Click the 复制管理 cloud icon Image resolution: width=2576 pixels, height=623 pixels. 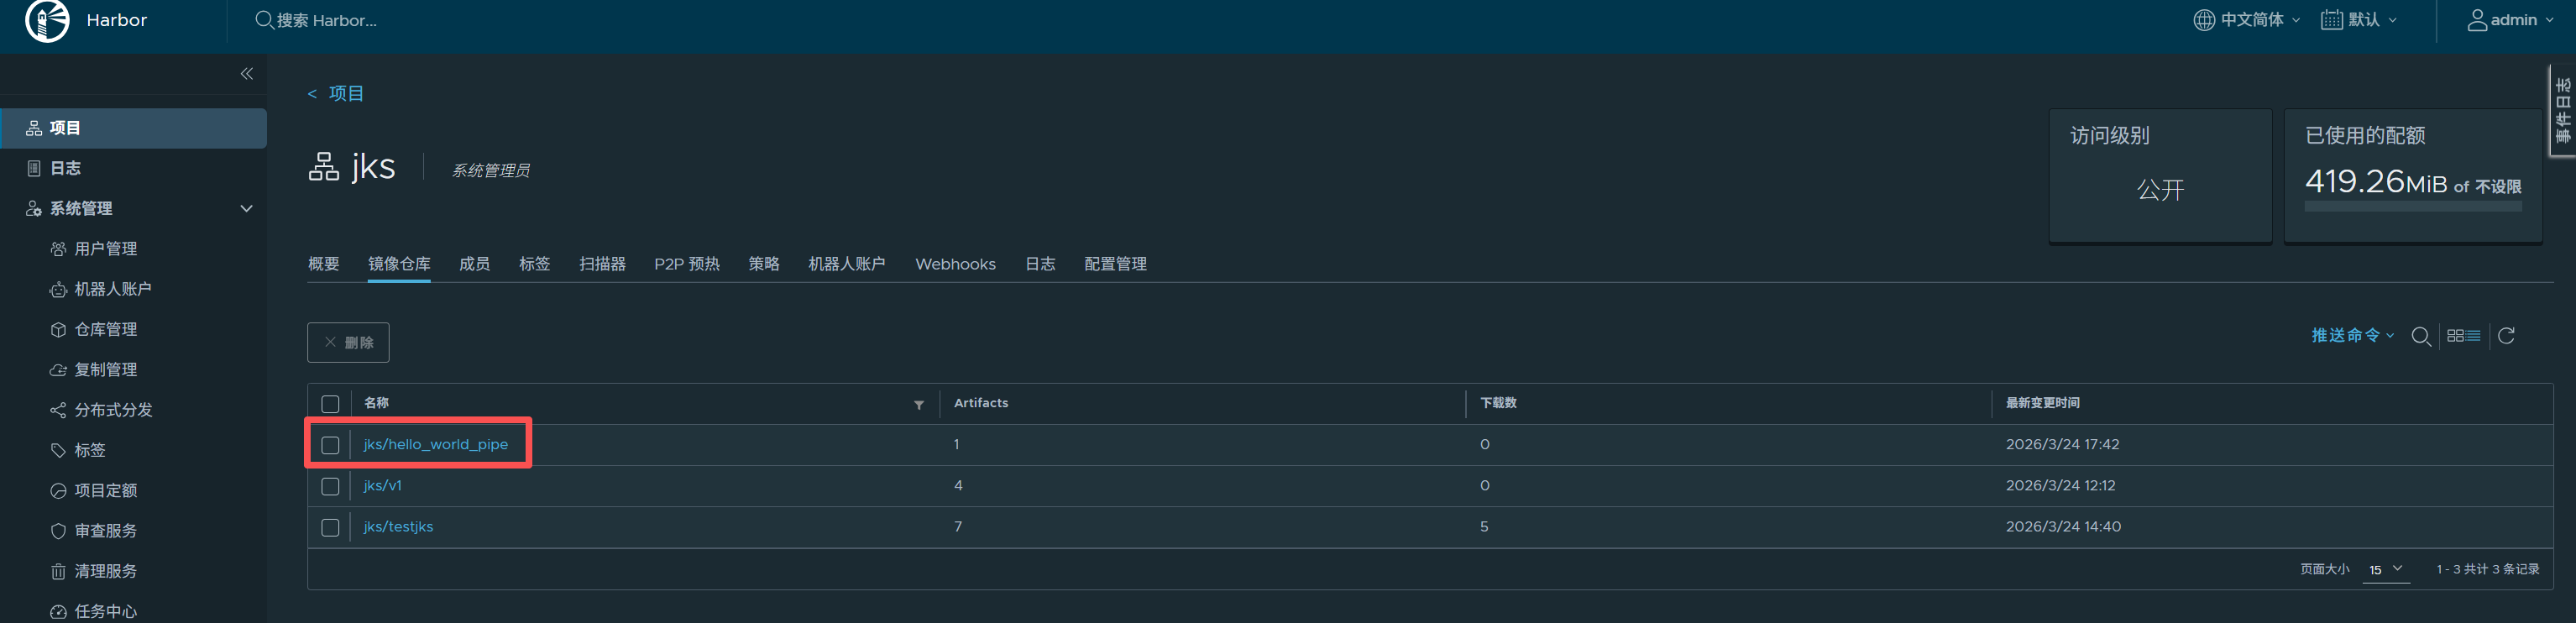58,370
